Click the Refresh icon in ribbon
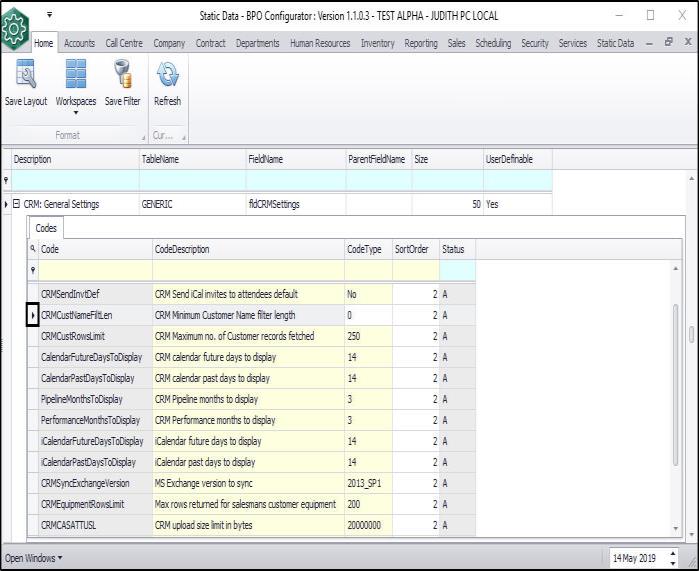 pos(167,76)
